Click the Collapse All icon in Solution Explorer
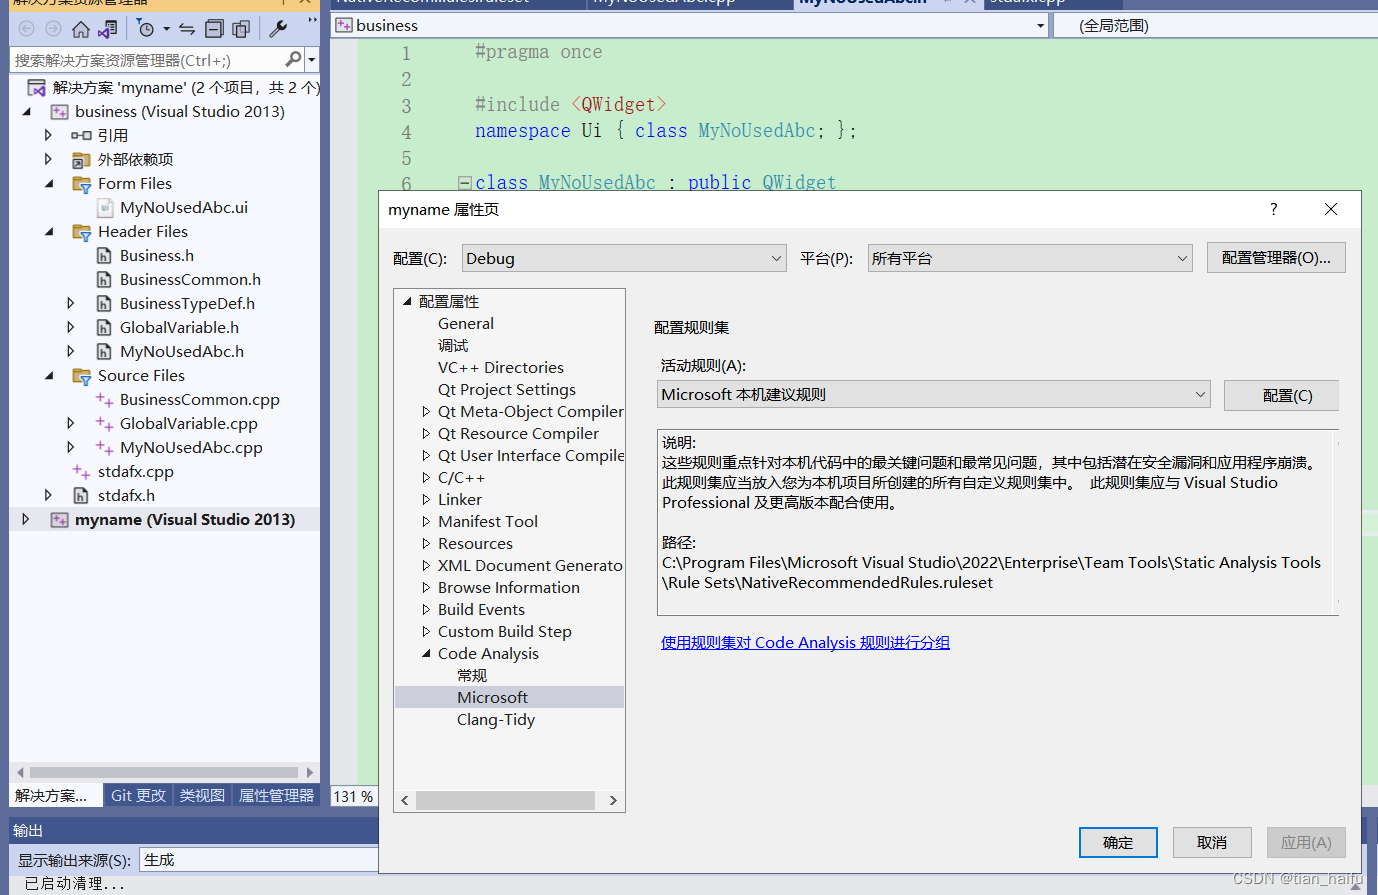This screenshot has height=895, width=1378. 214,28
